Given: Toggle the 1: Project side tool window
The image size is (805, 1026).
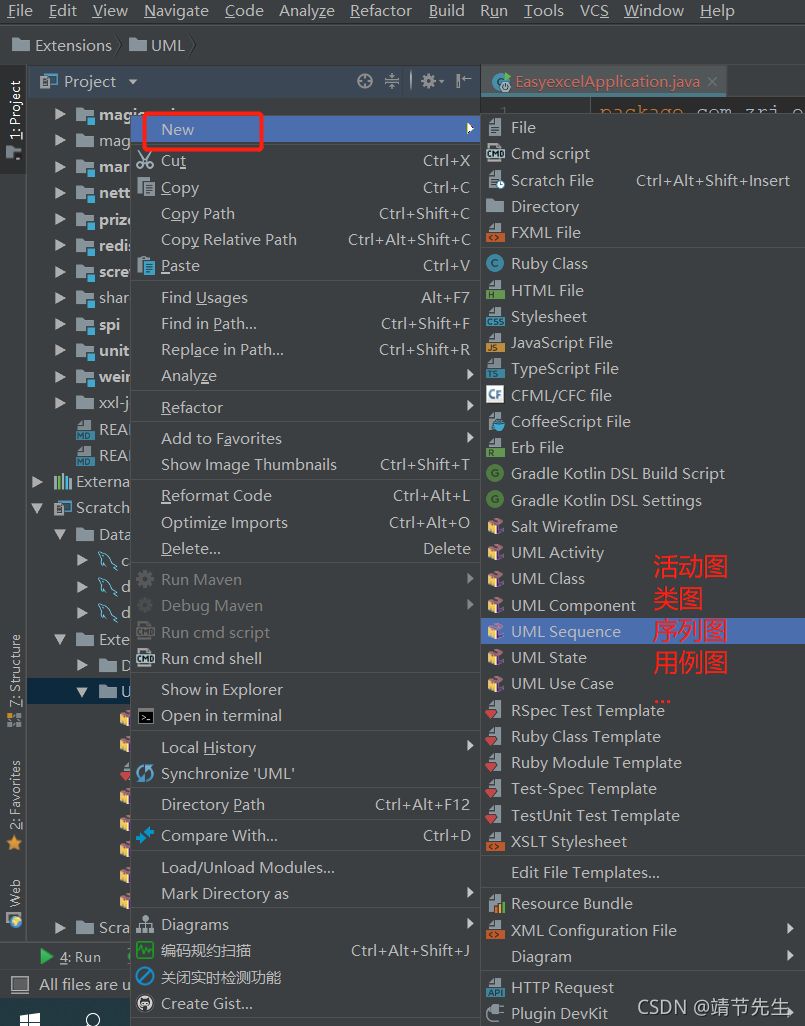Looking at the screenshot, I should (14, 118).
